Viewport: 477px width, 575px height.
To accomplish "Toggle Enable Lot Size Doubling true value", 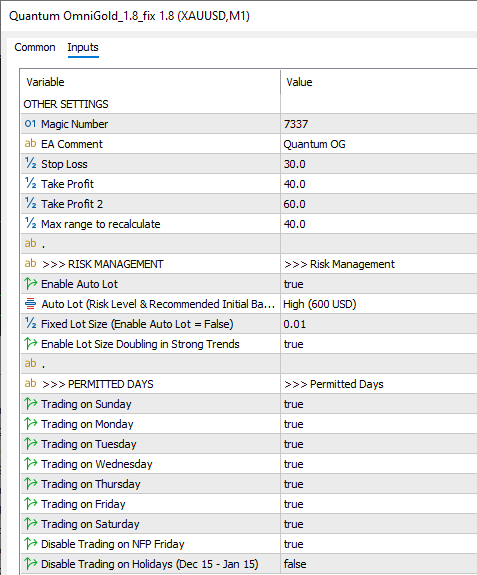I will pos(293,344).
